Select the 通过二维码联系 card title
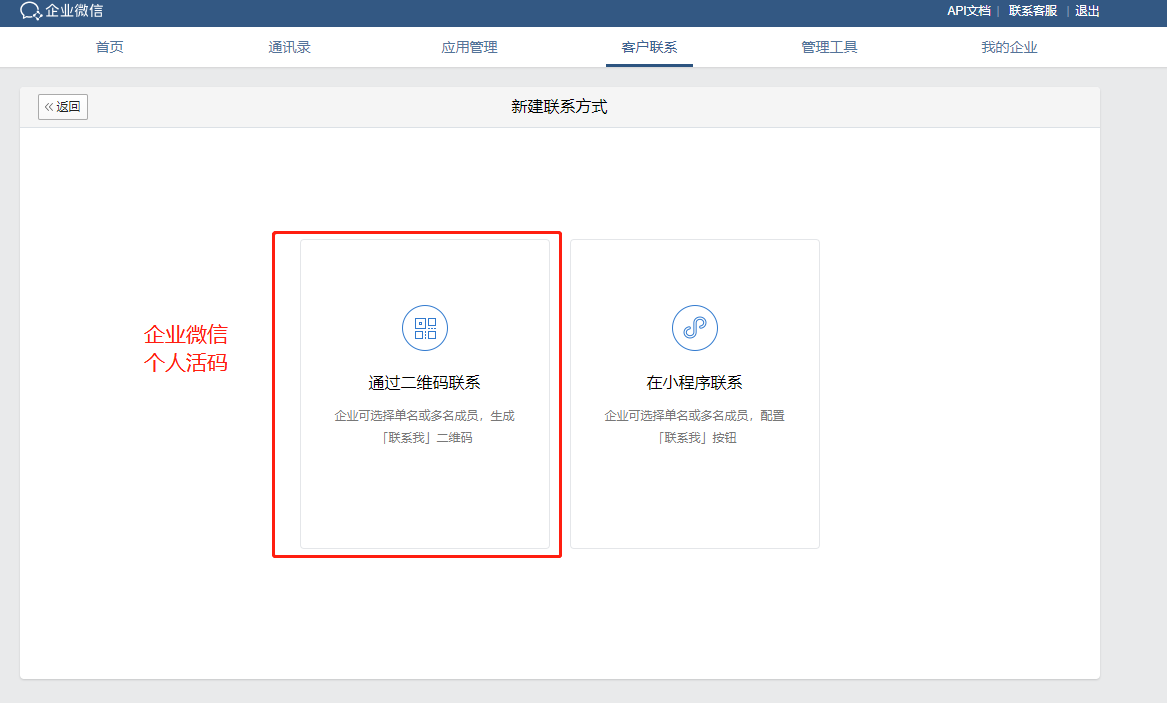Viewport: 1167px width, 703px height. click(424, 382)
